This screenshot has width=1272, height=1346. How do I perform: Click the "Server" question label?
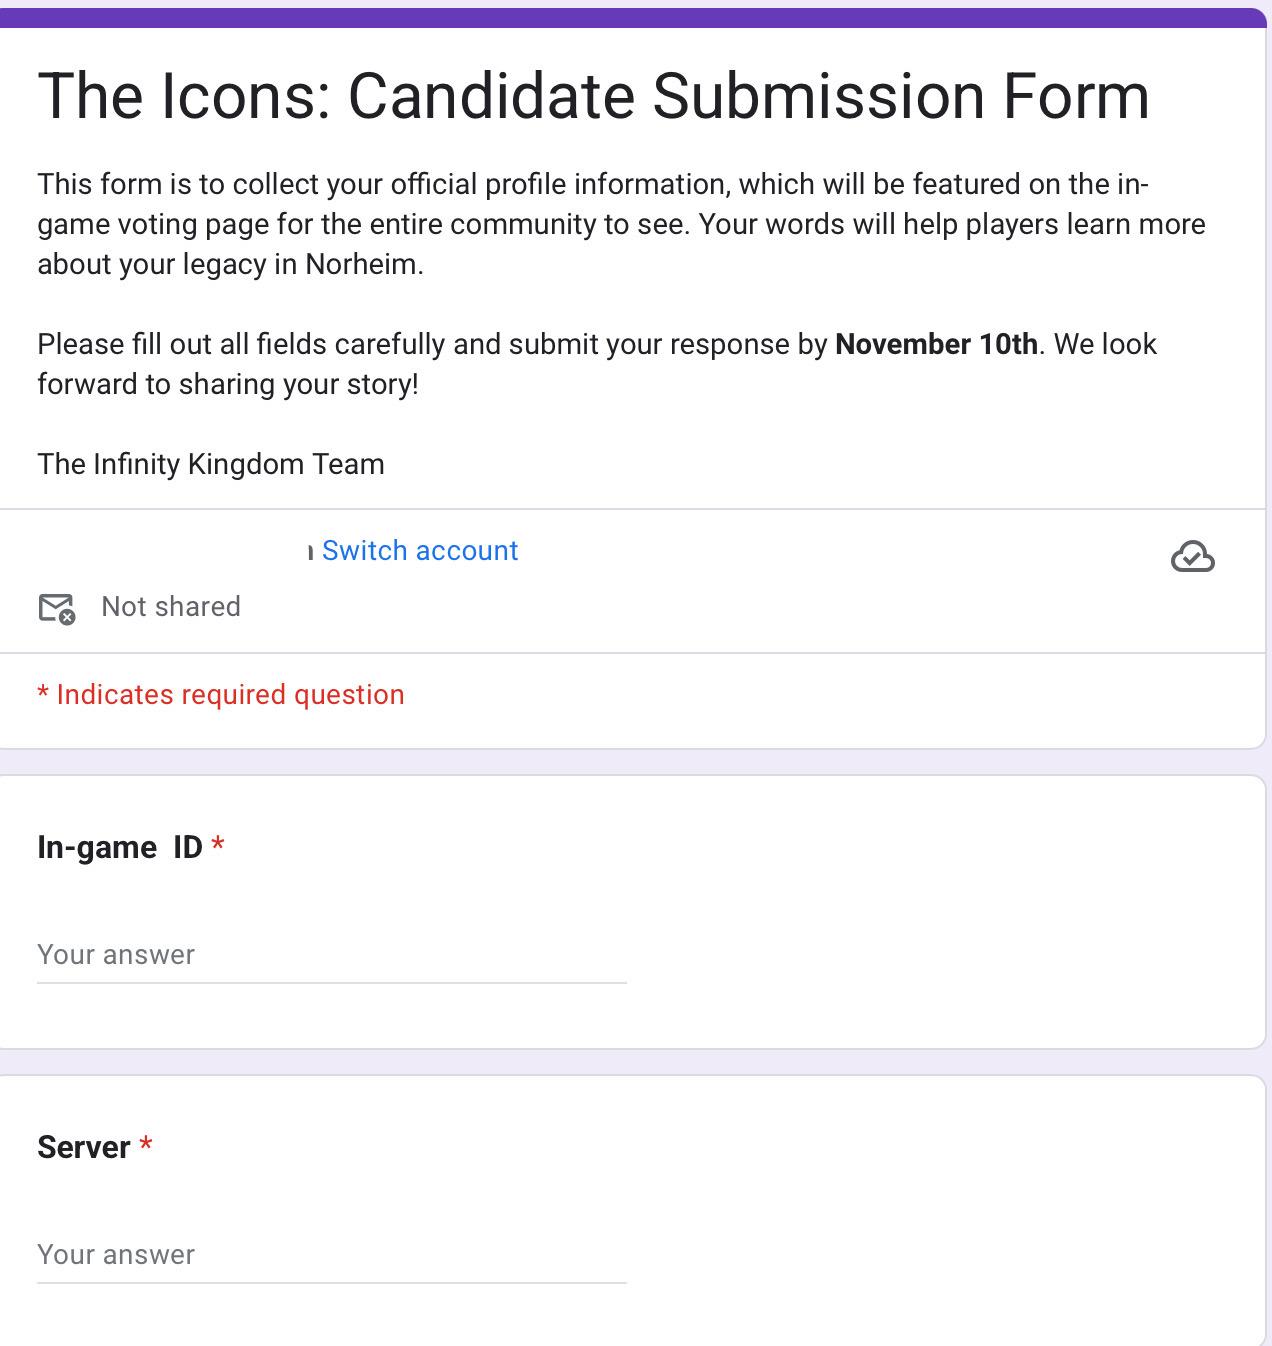[x=84, y=1148]
